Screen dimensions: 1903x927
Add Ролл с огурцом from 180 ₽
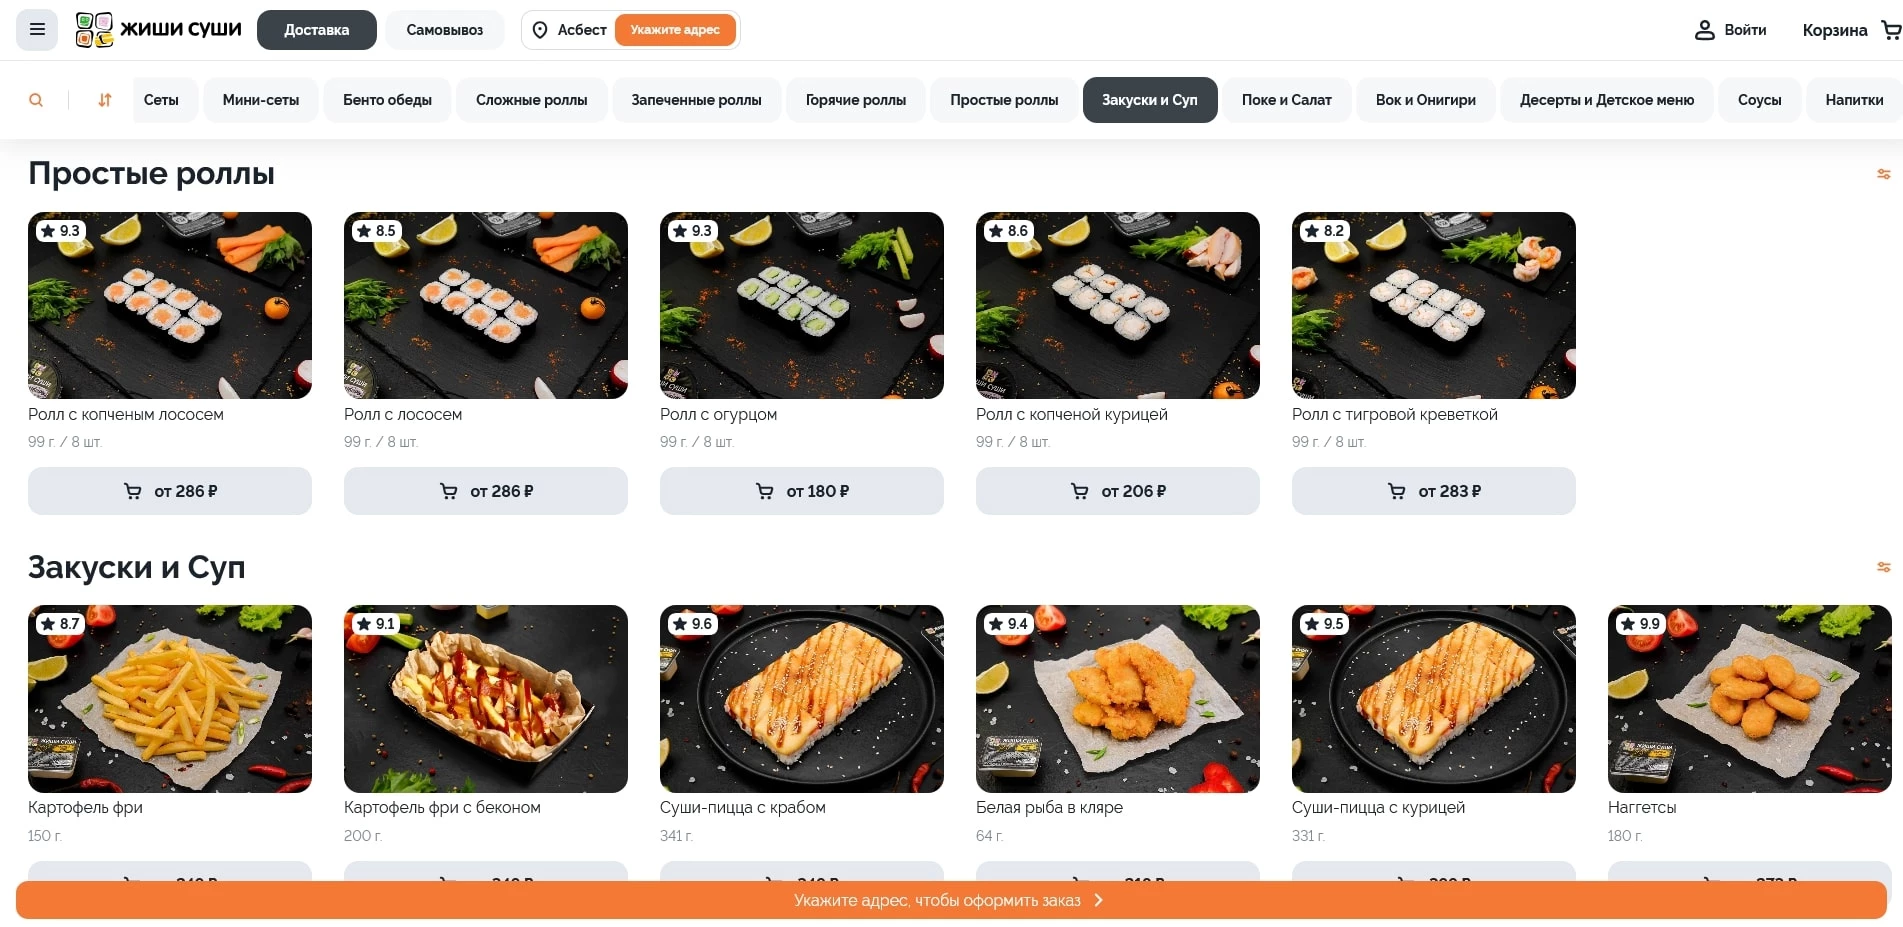[802, 491]
